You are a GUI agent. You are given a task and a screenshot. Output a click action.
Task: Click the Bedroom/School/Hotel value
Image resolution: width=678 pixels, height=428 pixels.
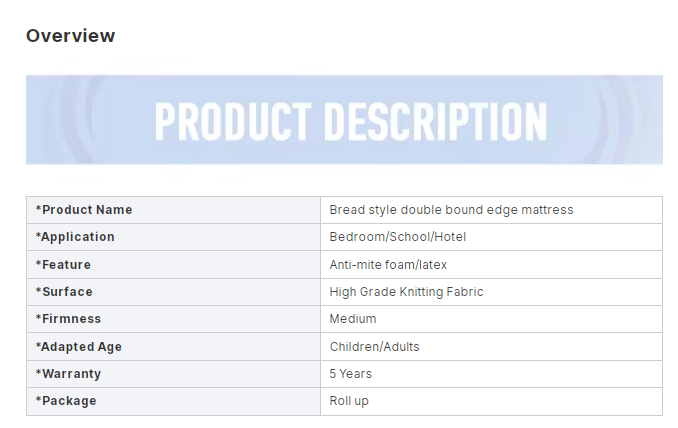(x=397, y=237)
